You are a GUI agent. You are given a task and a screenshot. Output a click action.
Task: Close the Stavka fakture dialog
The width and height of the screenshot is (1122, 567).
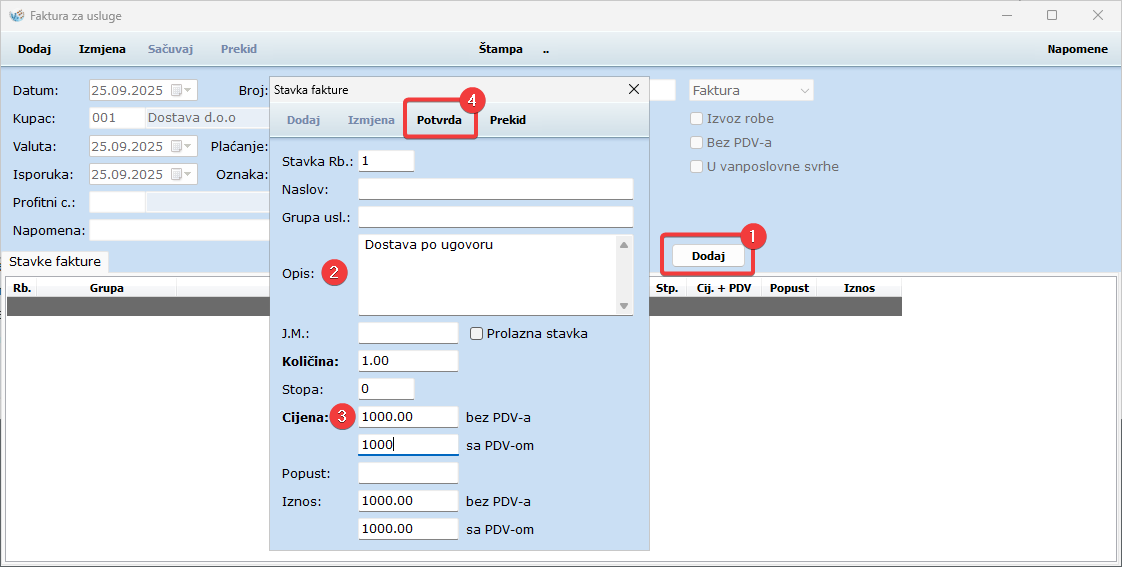coord(633,89)
